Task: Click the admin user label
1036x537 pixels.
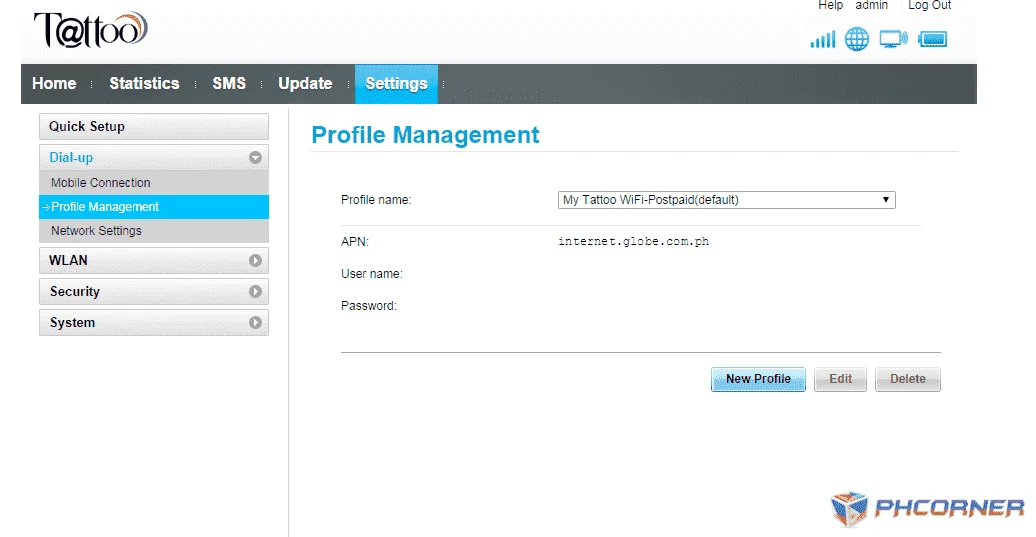Action: pos(871,5)
